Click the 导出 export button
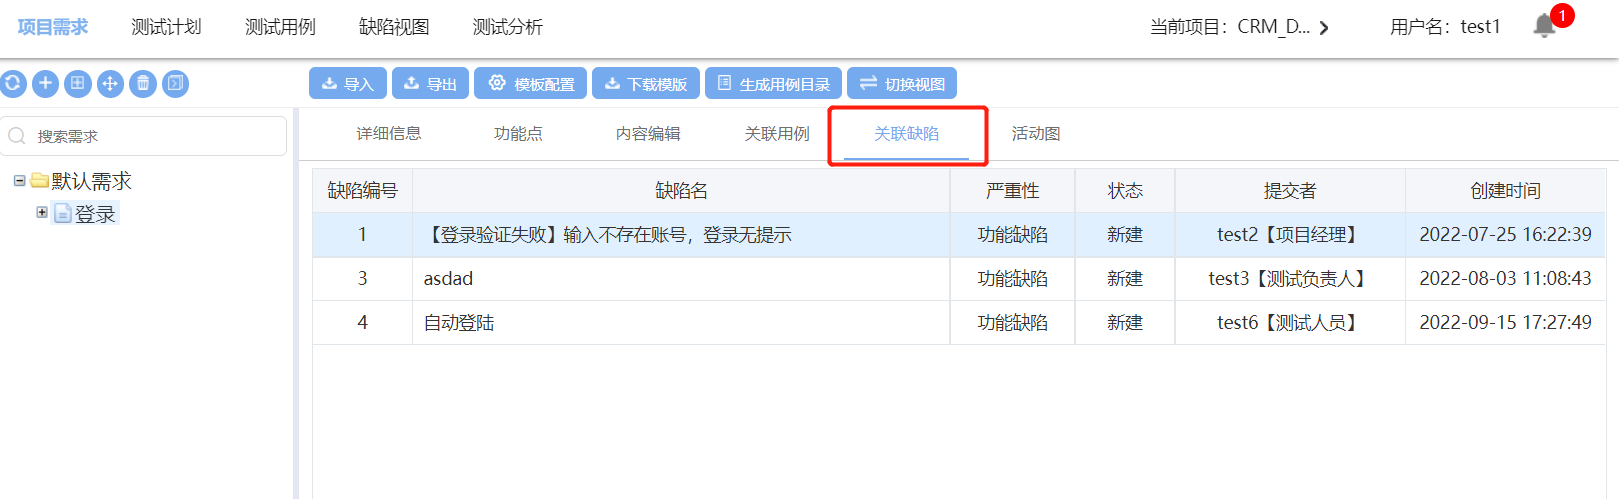This screenshot has height=499, width=1619. coord(430,84)
